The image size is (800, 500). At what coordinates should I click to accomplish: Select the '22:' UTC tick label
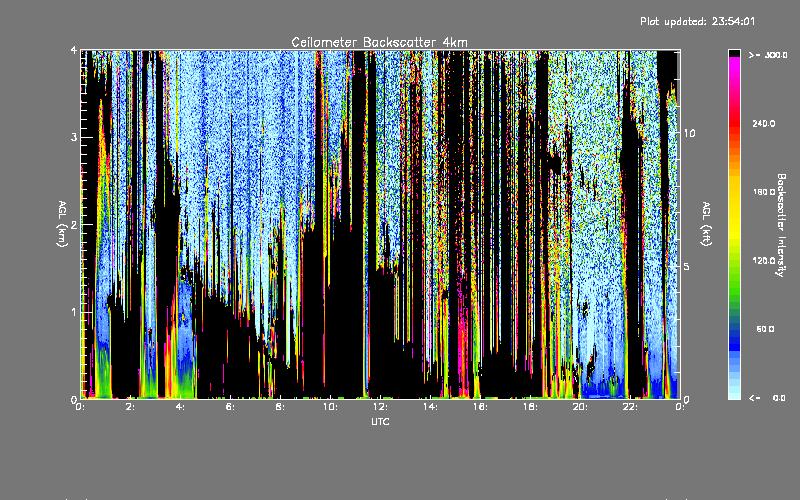(630, 407)
